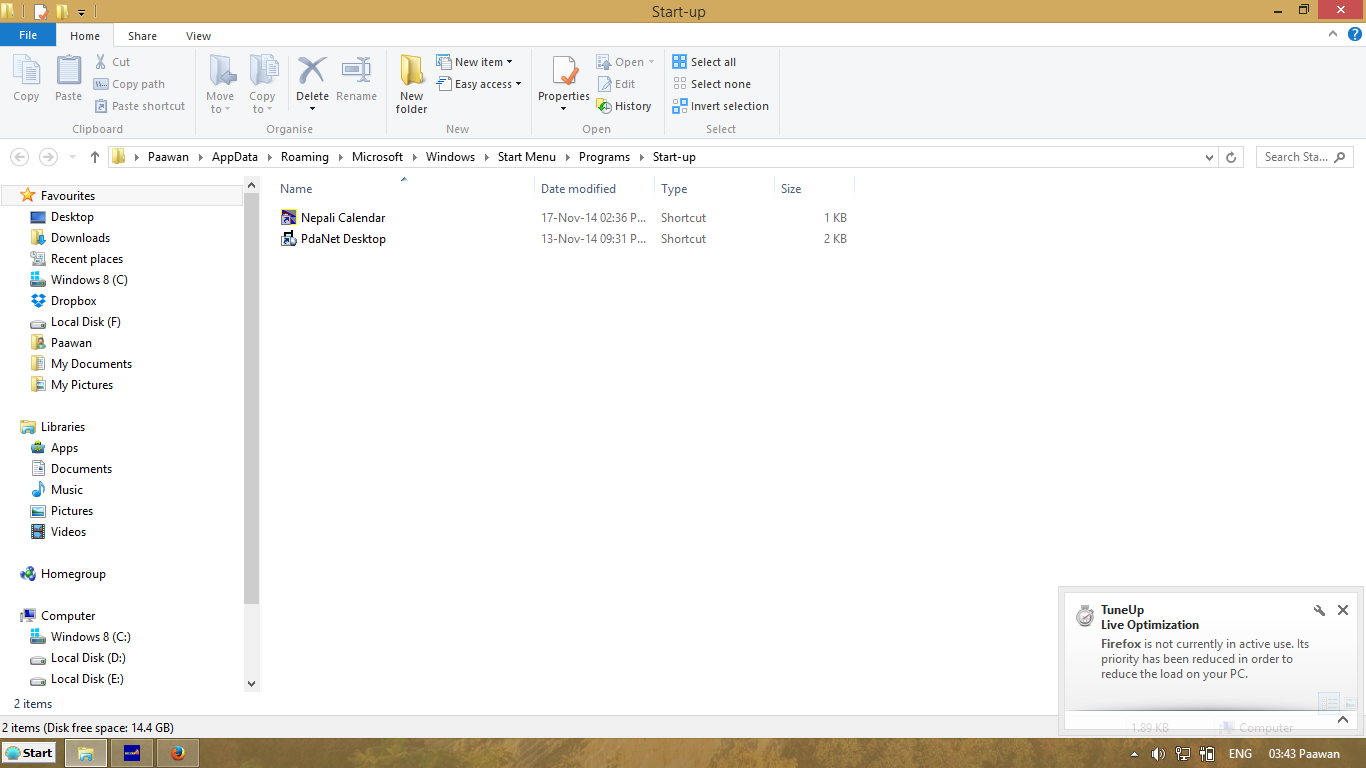Open the Nepali Calendar shortcut
The height and width of the screenshot is (768, 1366).
[x=344, y=217]
